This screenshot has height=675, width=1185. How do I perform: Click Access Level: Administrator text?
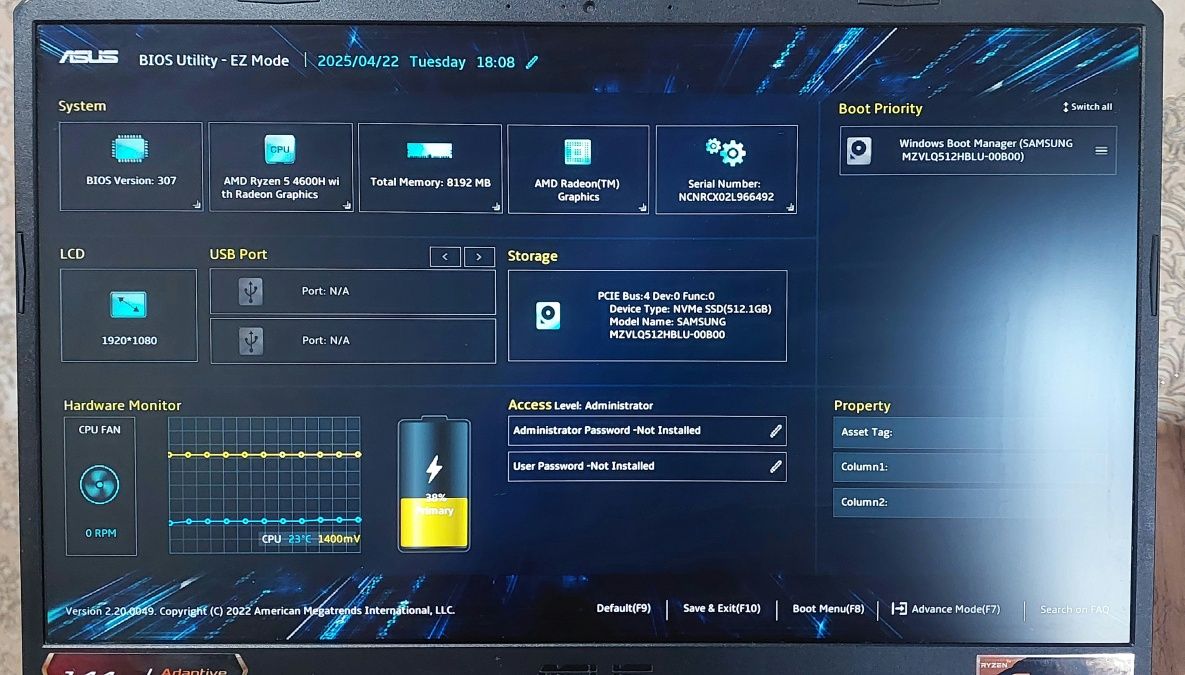(x=580, y=405)
